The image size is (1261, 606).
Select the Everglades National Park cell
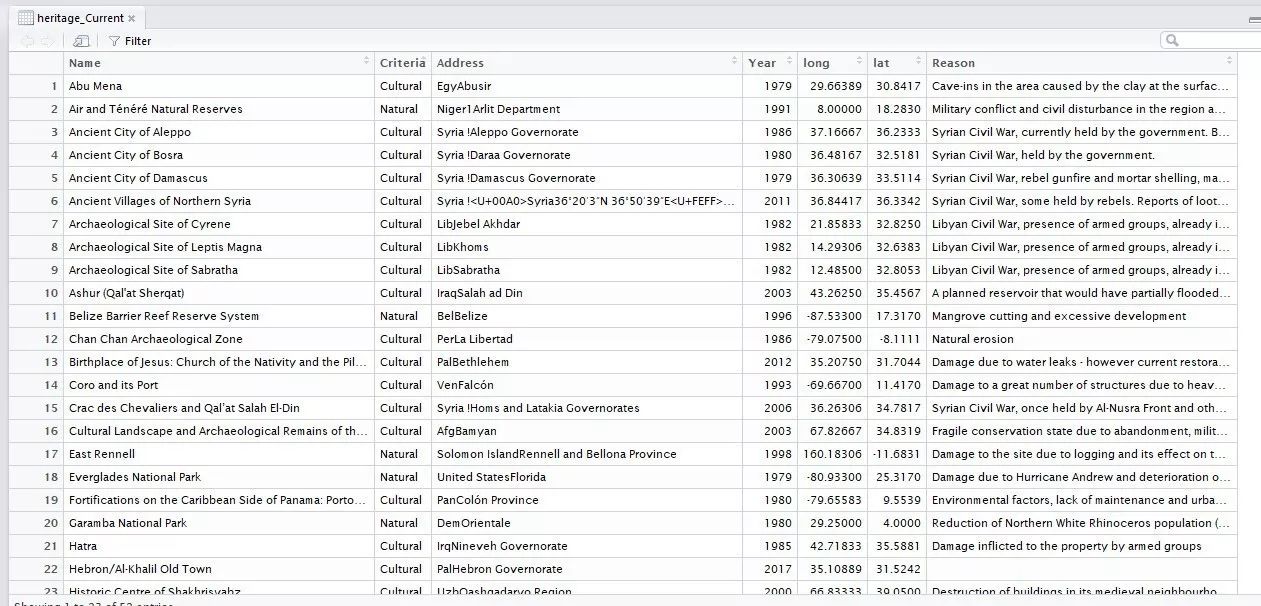coord(134,477)
